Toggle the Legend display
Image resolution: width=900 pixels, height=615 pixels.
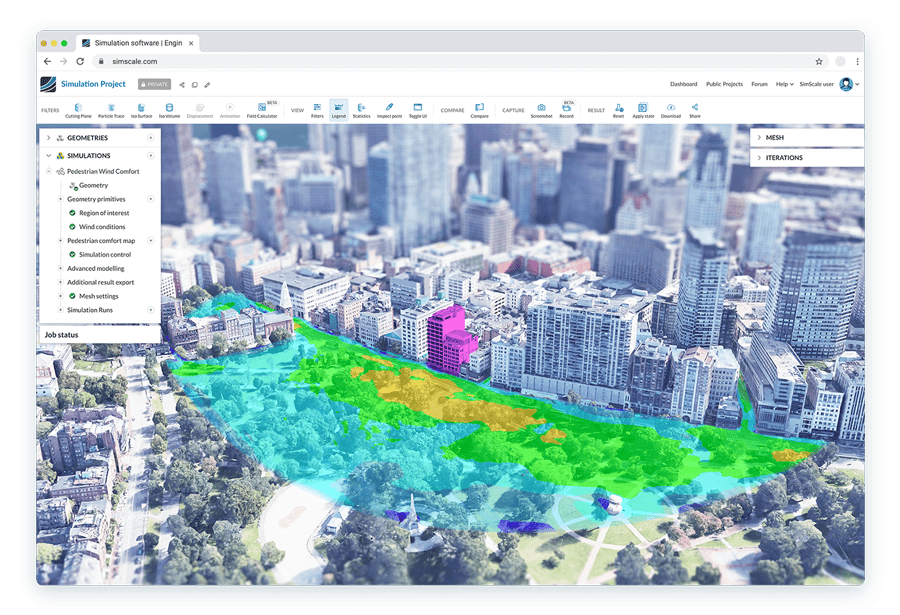click(338, 110)
